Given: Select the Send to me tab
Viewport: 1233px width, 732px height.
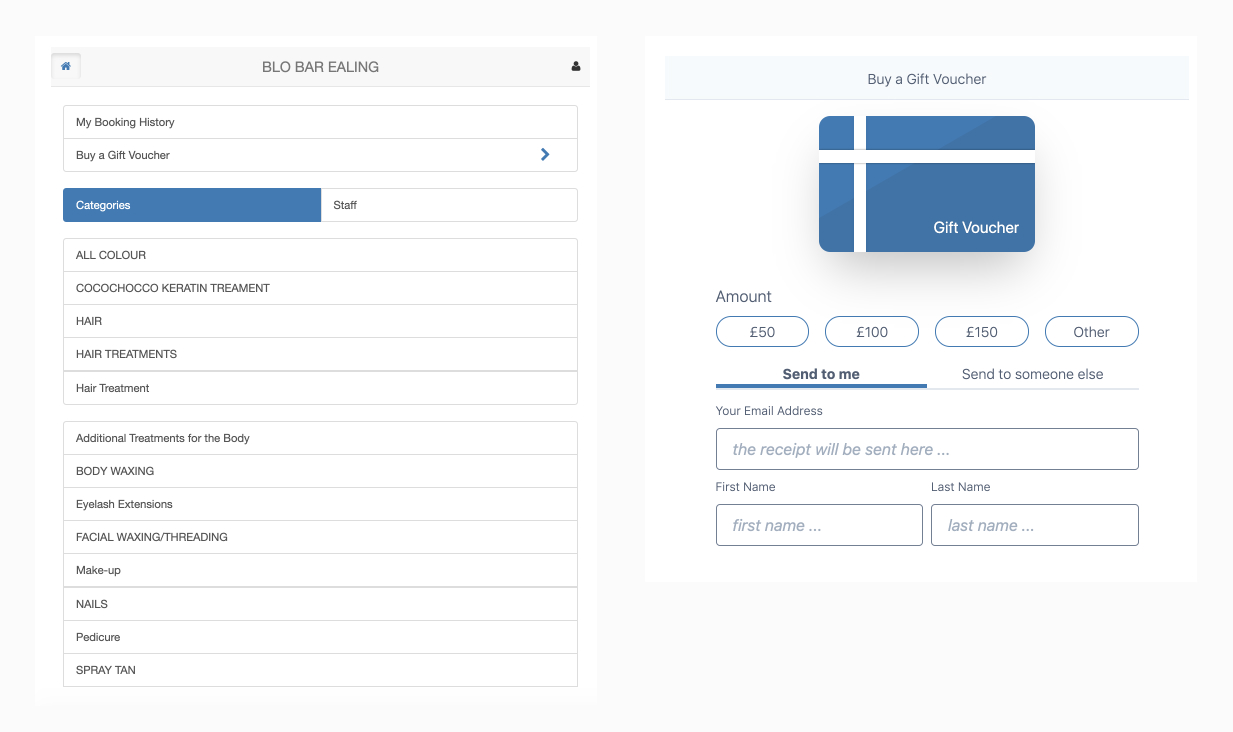Looking at the screenshot, I should tap(821, 374).
